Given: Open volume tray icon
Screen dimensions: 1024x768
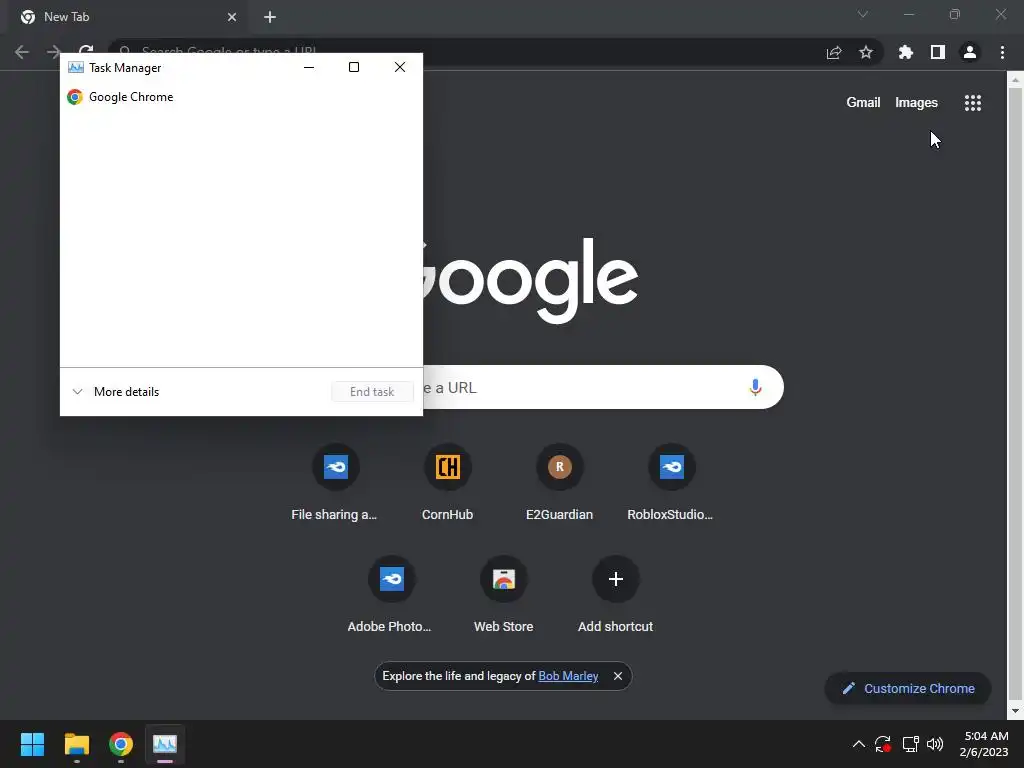Looking at the screenshot, I should pos(935,744).
